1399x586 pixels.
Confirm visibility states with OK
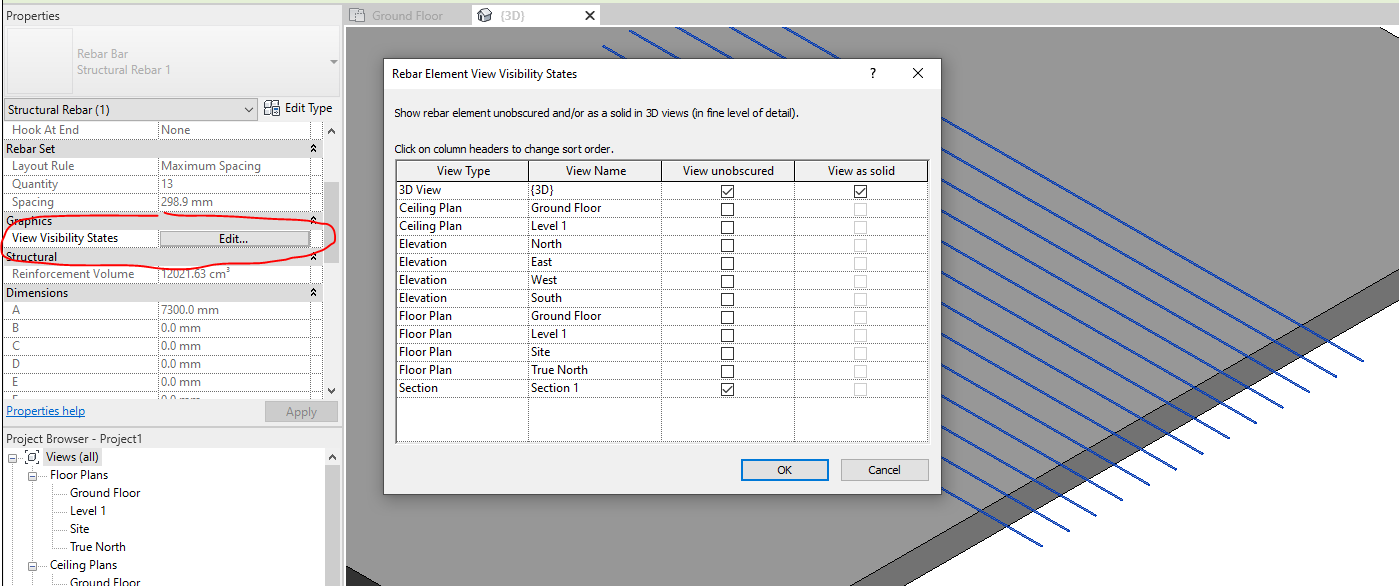pos(784,469)
